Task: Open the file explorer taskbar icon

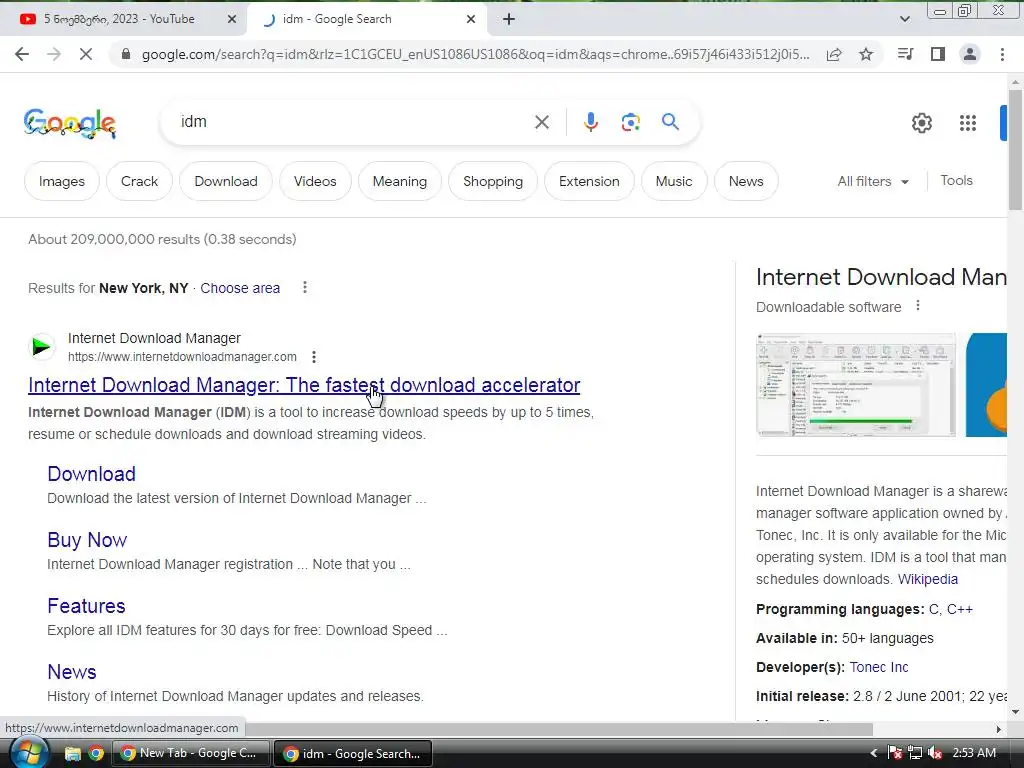Action: click(72, 754)
